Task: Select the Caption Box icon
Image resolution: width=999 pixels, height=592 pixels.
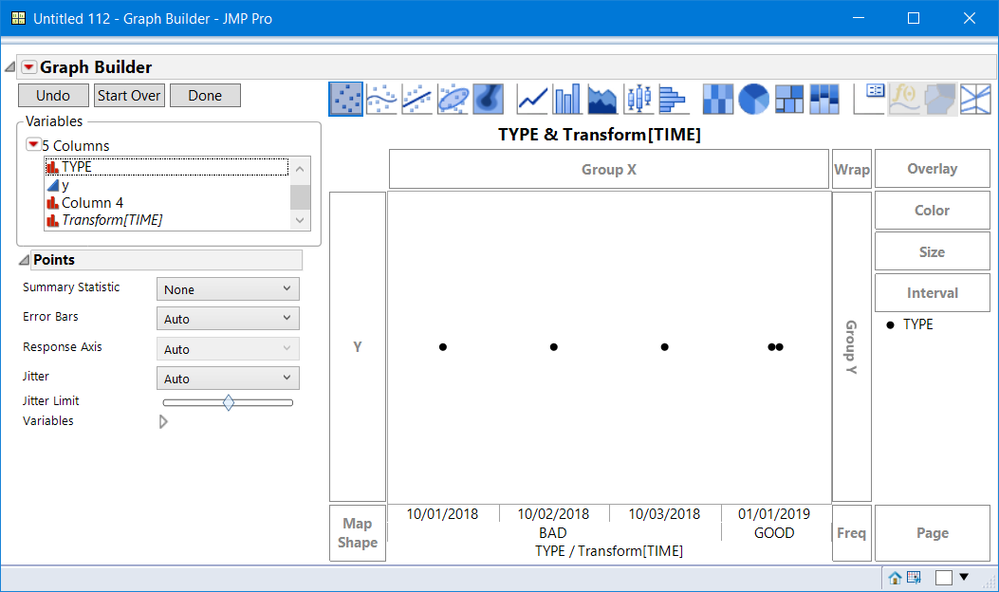Action: [870, 99]
